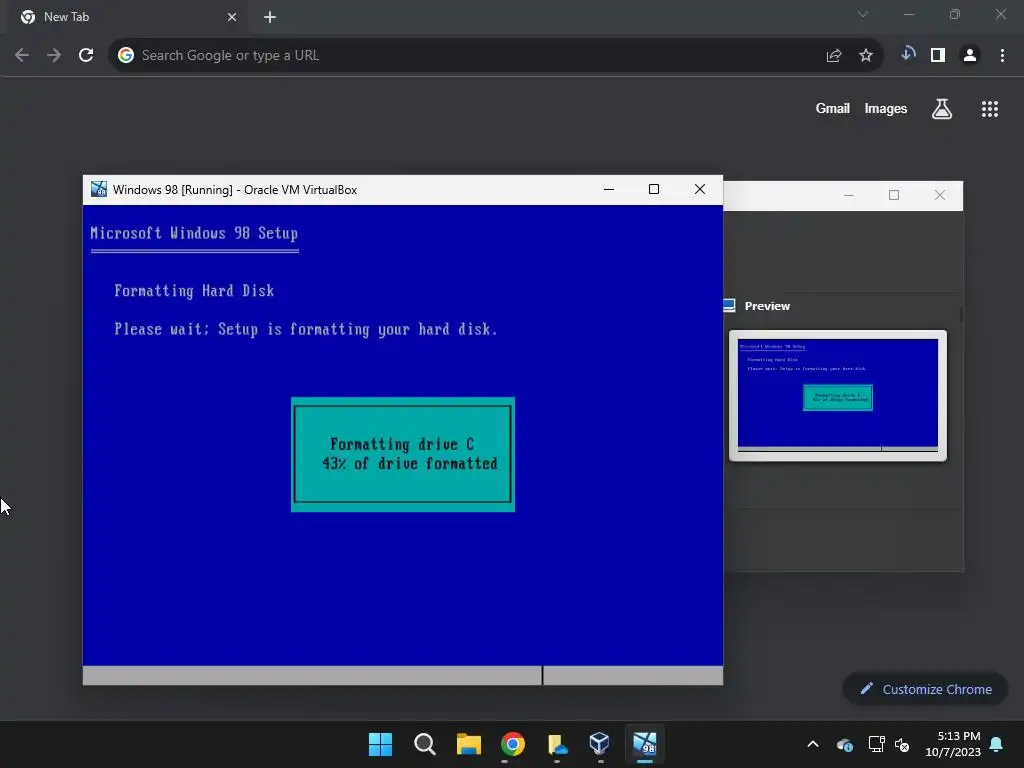Image resolution: width=1024 pixels, height=768 pixels.
Task: Open the Chrome downloads icon
Action: [x=908, y=55]
